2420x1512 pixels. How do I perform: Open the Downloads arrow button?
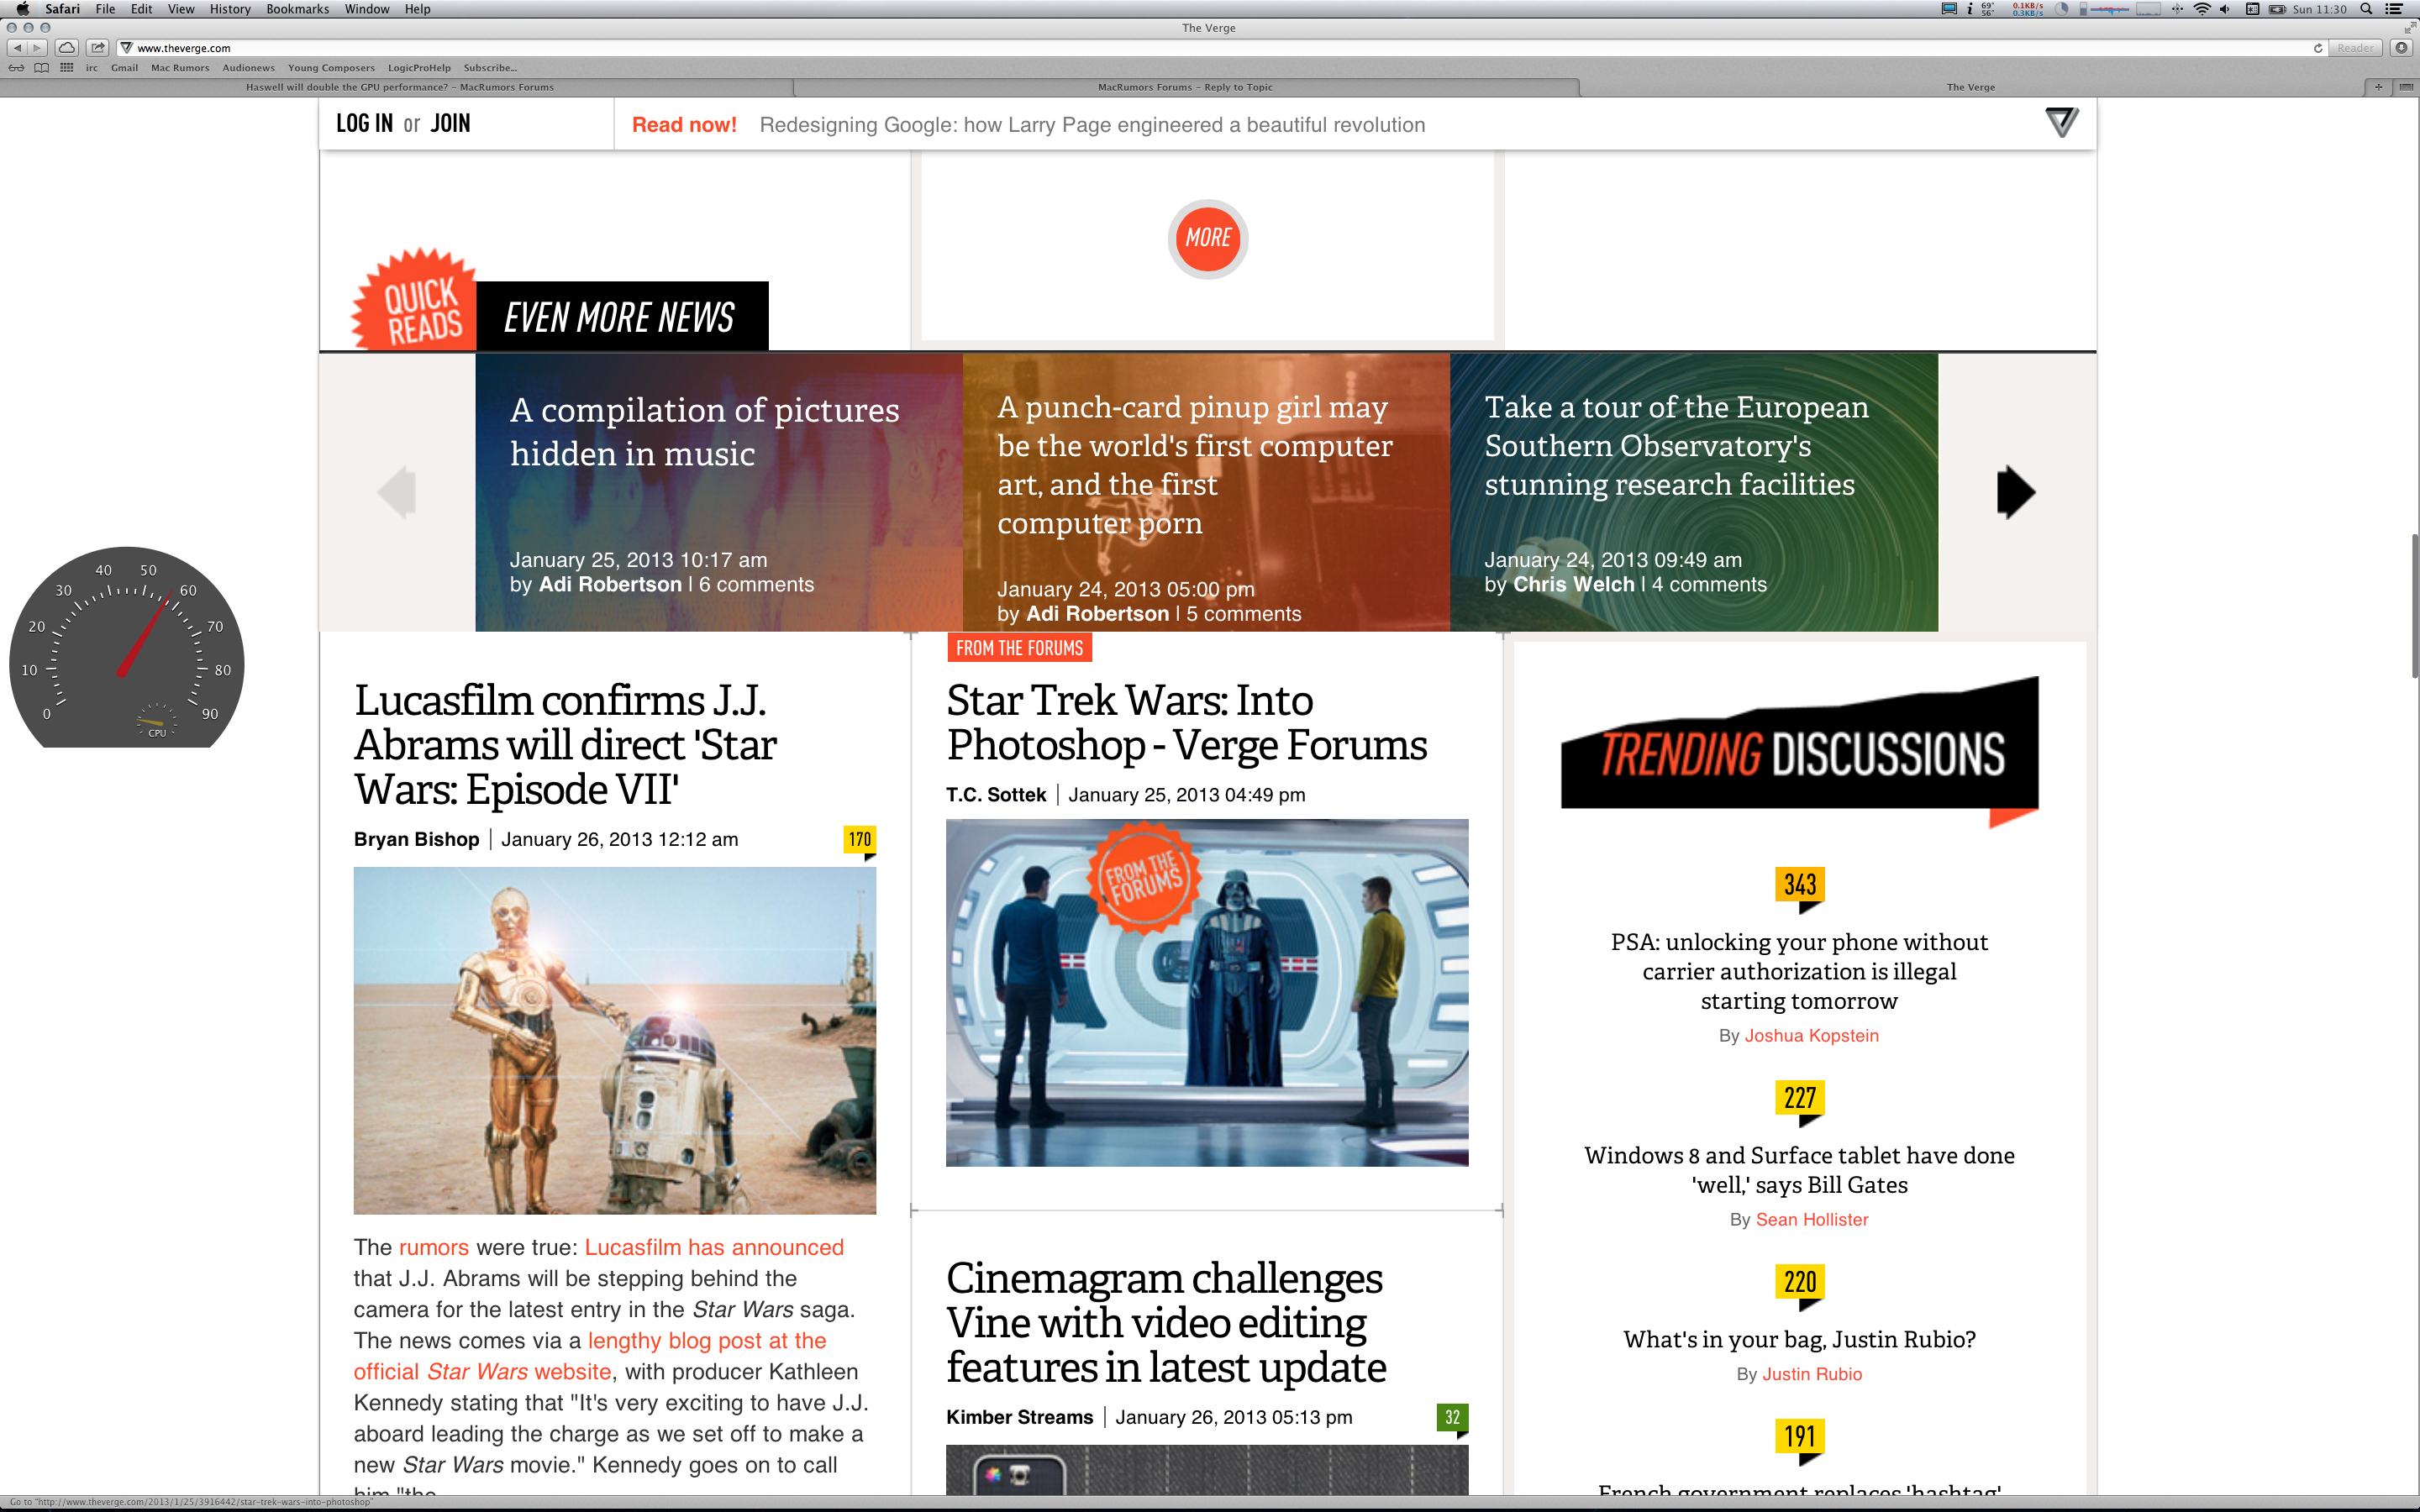[x=2401, y=48]
